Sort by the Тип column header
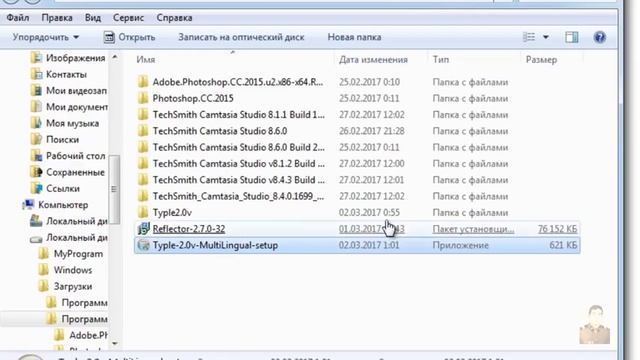This screenshot has height=360, width=640. tap(441, 60)
